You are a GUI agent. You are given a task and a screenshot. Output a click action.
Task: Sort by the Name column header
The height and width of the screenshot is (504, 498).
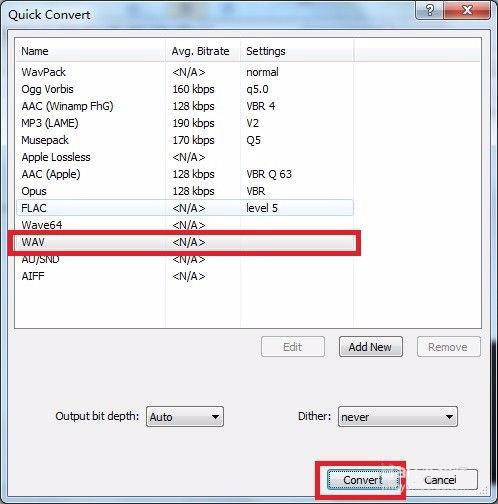(x=90, y=51)
